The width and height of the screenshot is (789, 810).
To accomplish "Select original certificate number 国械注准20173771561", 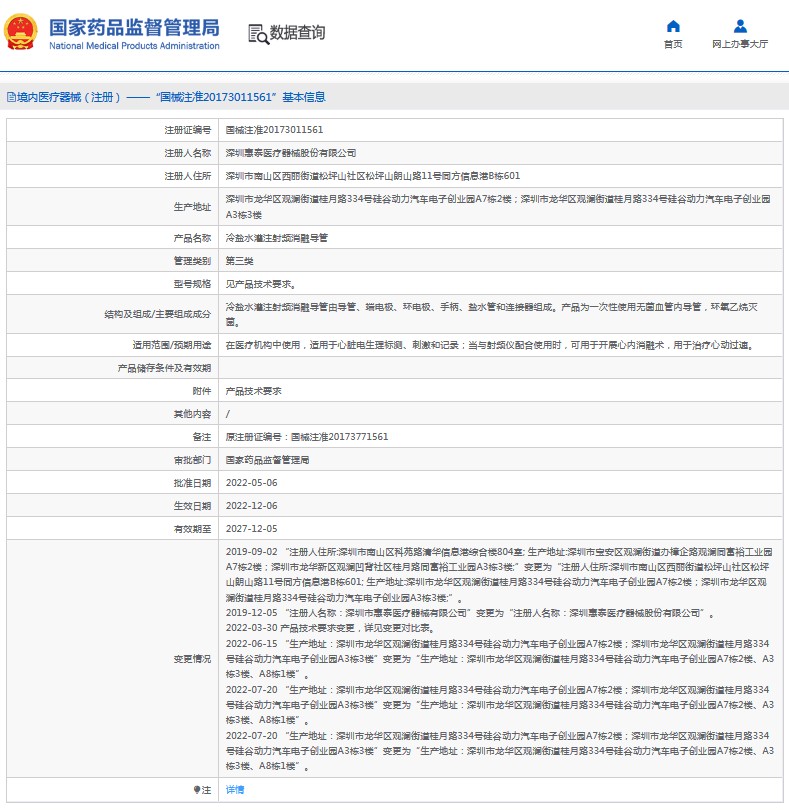I will click(339, 437).
